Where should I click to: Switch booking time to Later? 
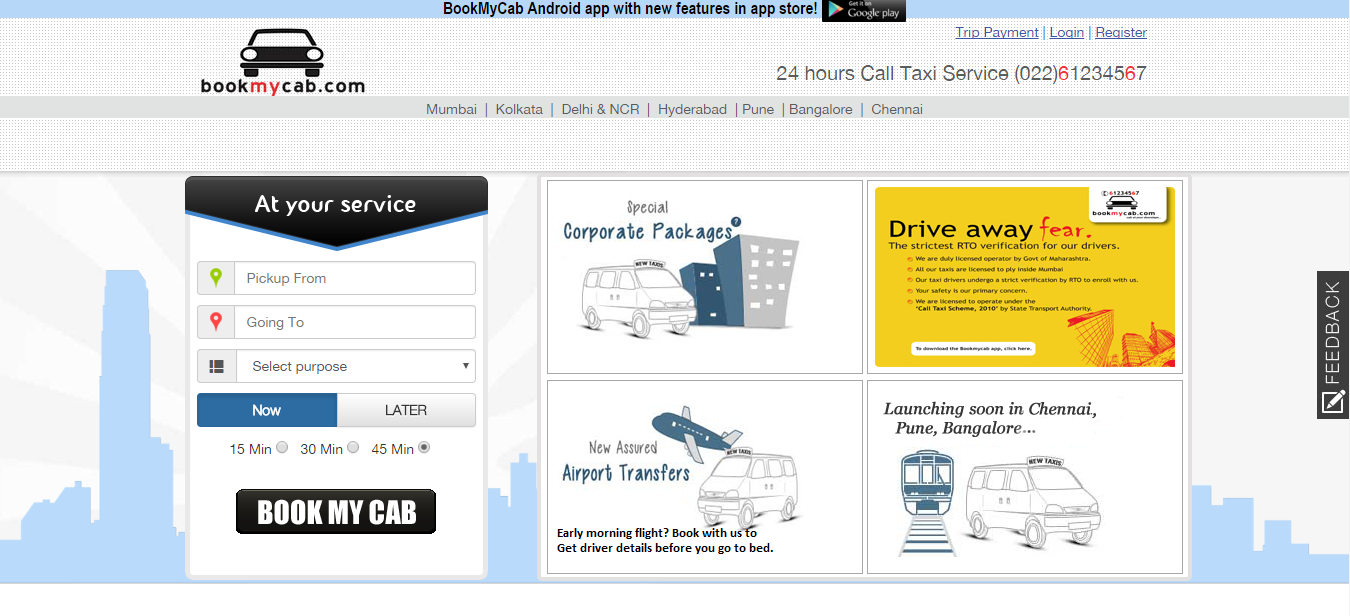click(x=406, y=410)
